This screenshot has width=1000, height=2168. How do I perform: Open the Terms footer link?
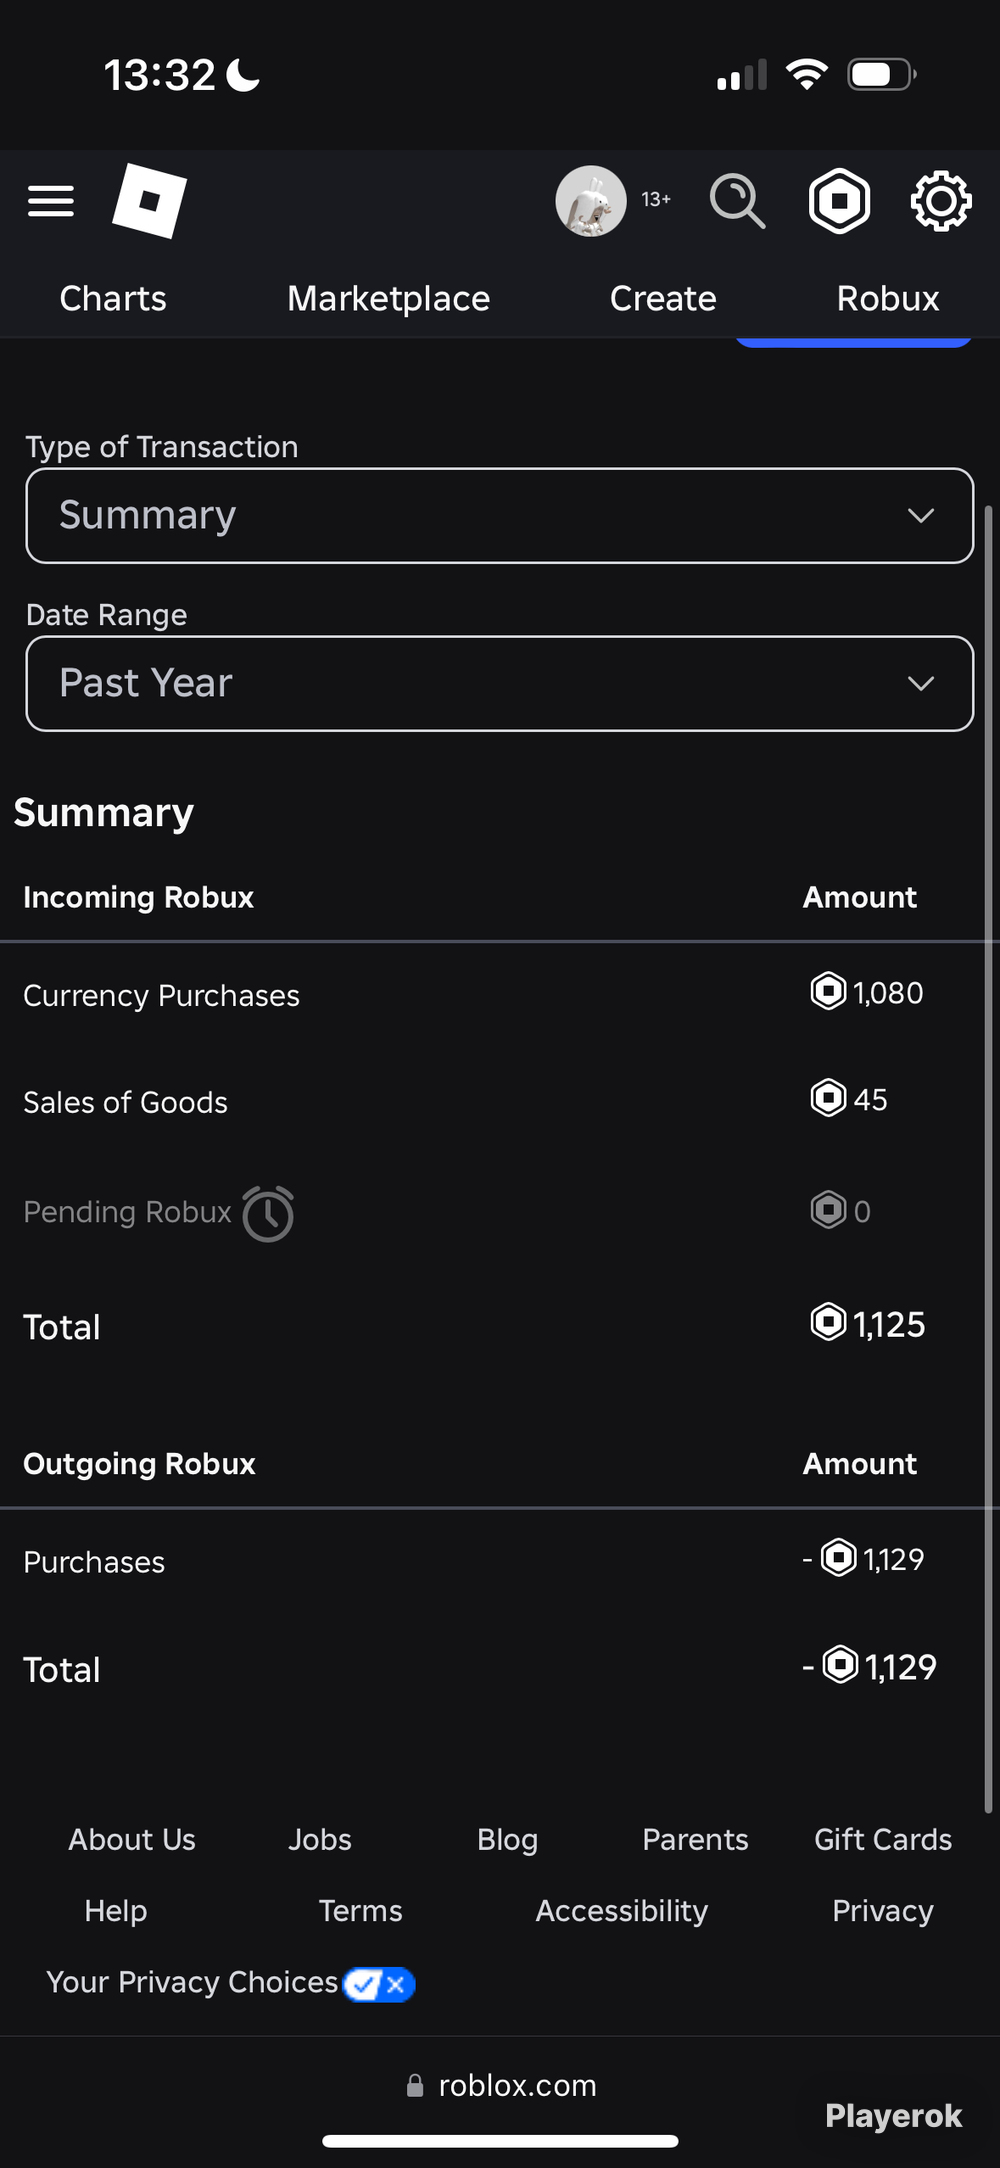coord(360,1911)
